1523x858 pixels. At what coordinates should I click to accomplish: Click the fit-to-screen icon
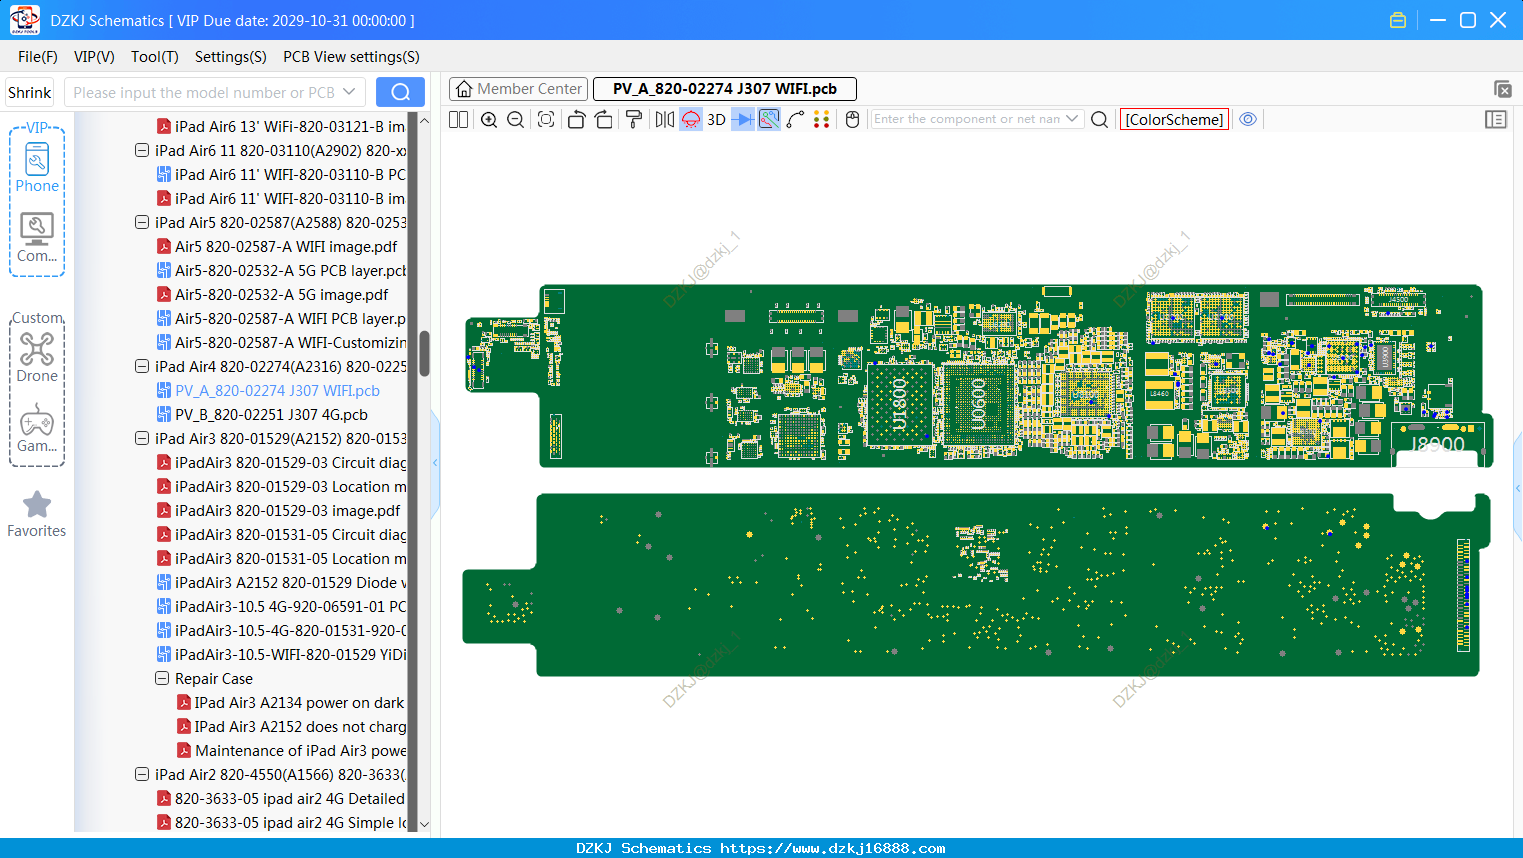point(546,119)
